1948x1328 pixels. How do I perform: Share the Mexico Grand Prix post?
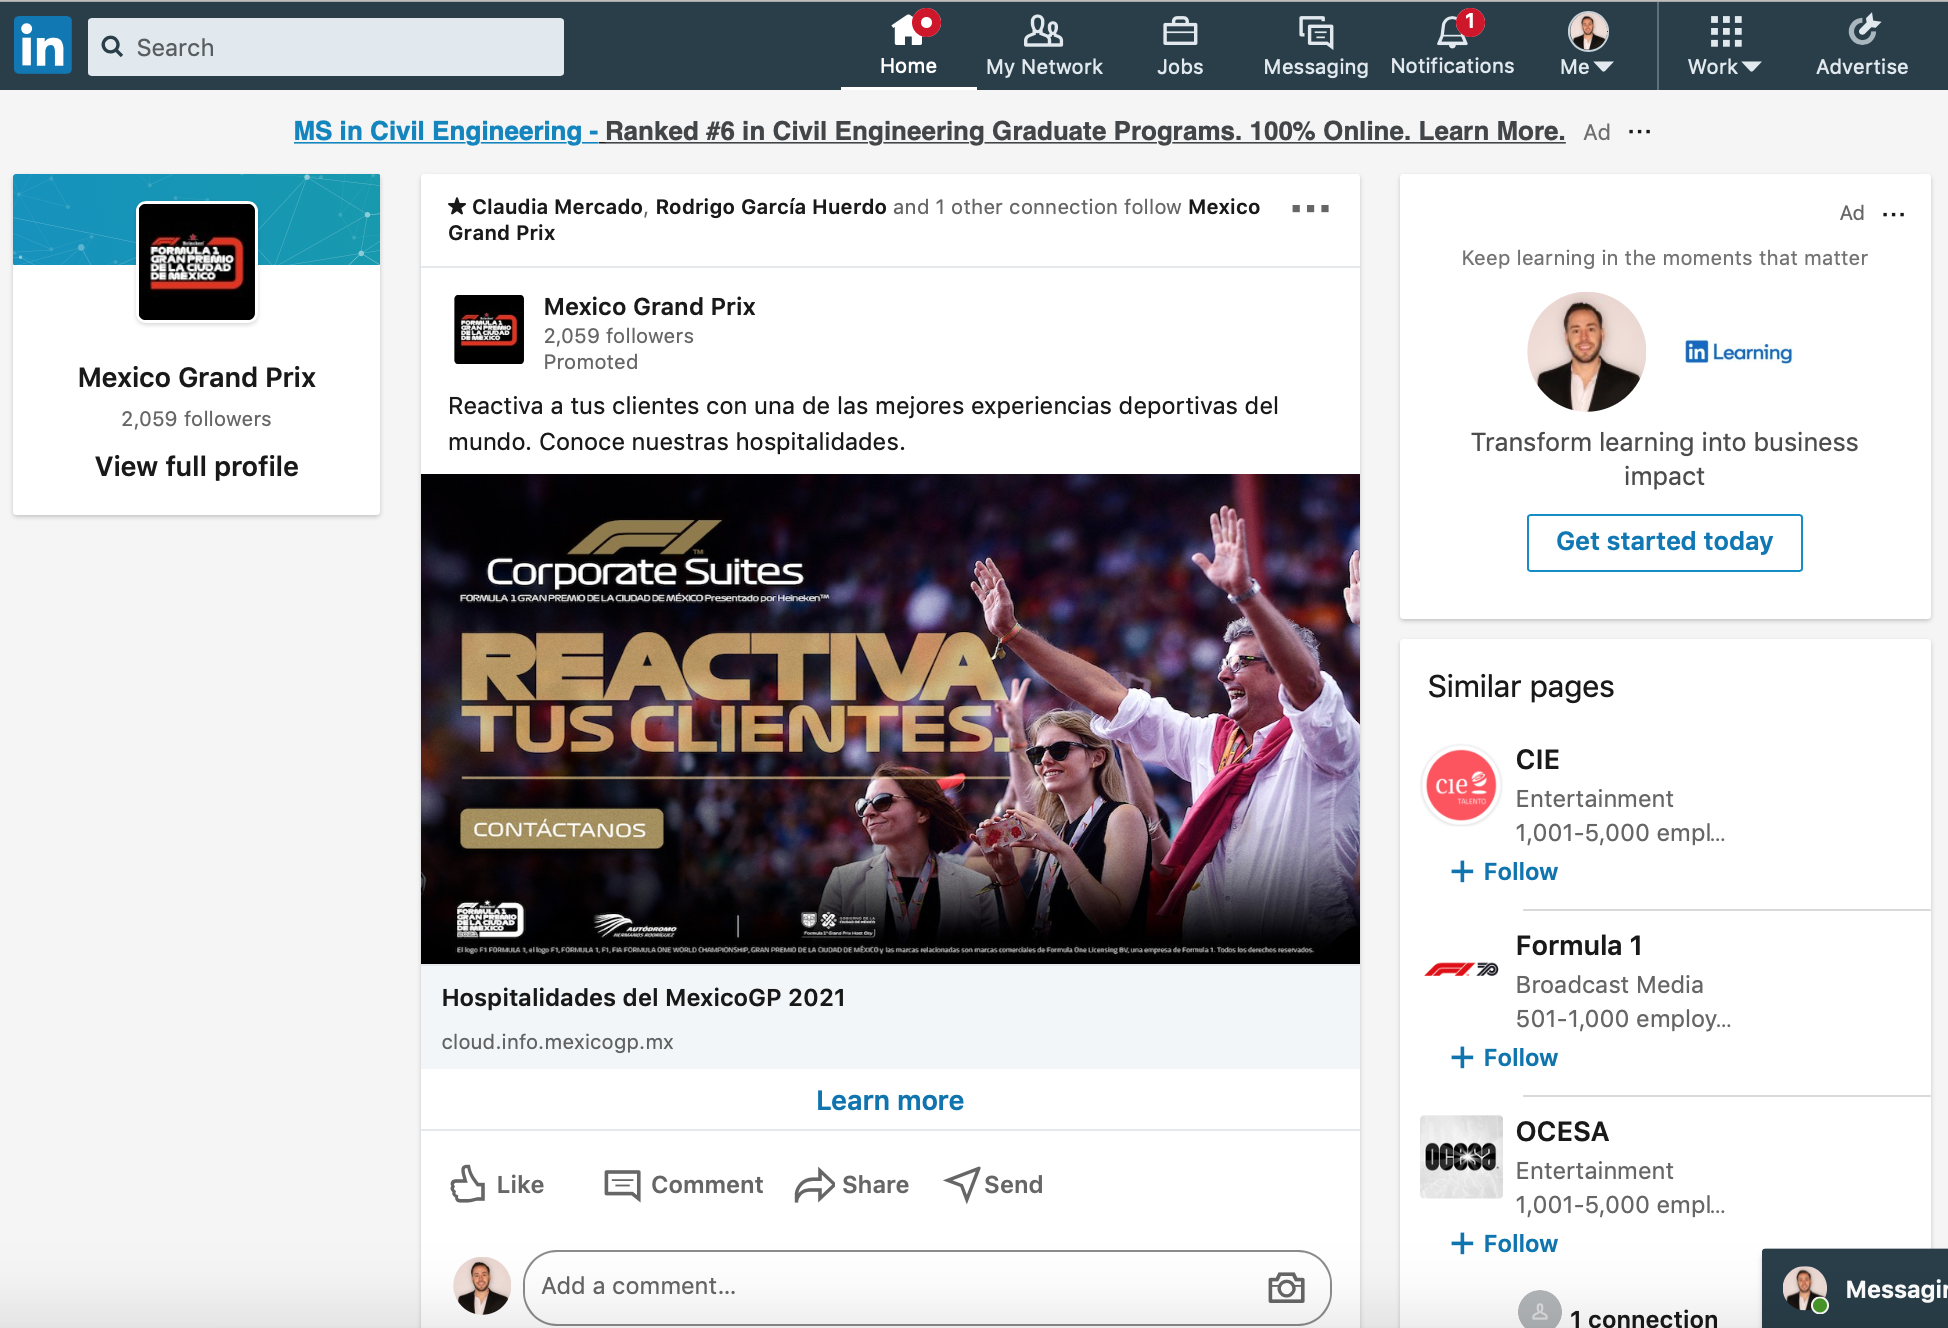point(852,1184)
